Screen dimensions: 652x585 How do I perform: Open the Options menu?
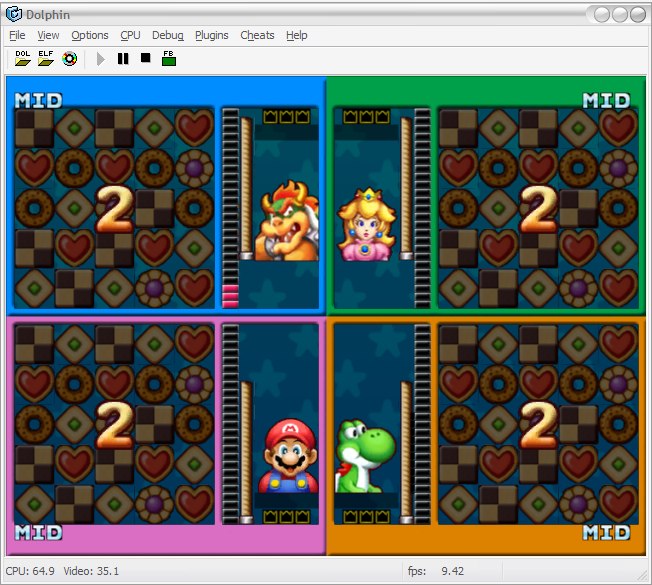[x=90, y=35]
